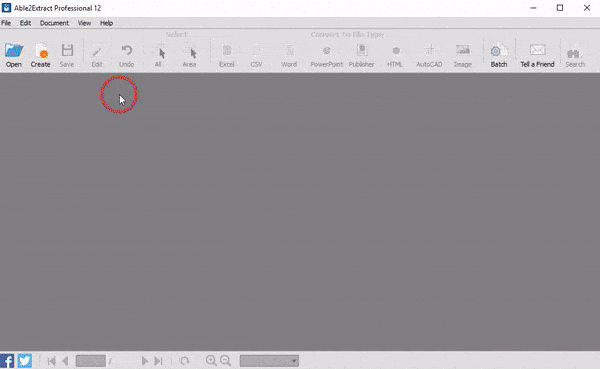The height and width of the screenshot is (369, 600).
Task: Choose the Select Area tool
Action: coord(190,51)
